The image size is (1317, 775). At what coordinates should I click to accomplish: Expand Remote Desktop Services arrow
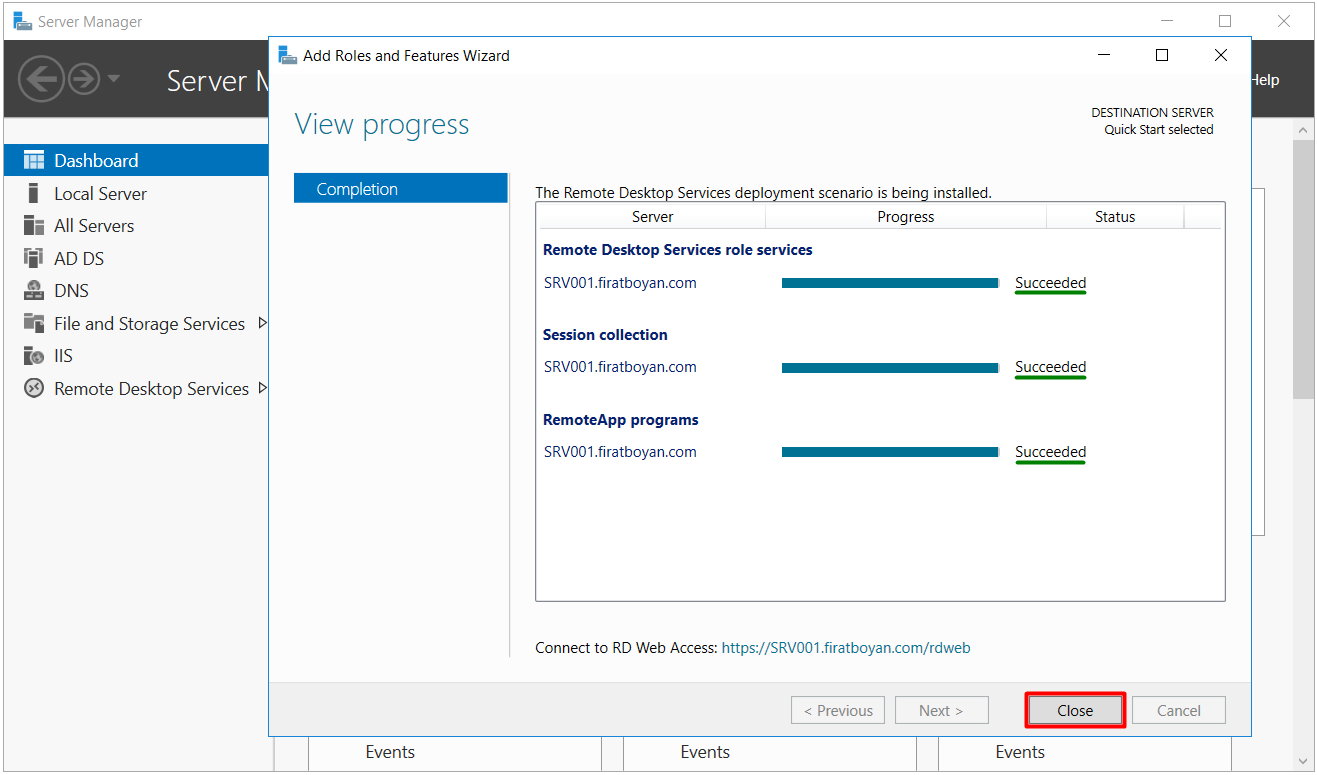click(x=263, y=388)
